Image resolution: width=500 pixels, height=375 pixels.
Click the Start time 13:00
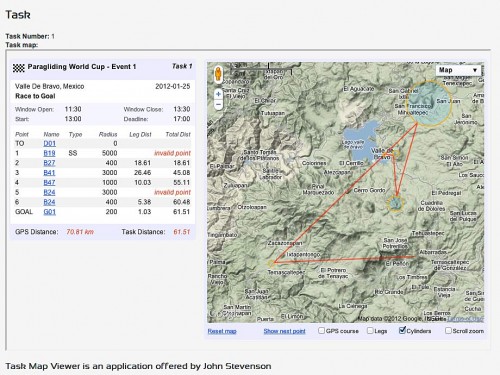(73, 119)
